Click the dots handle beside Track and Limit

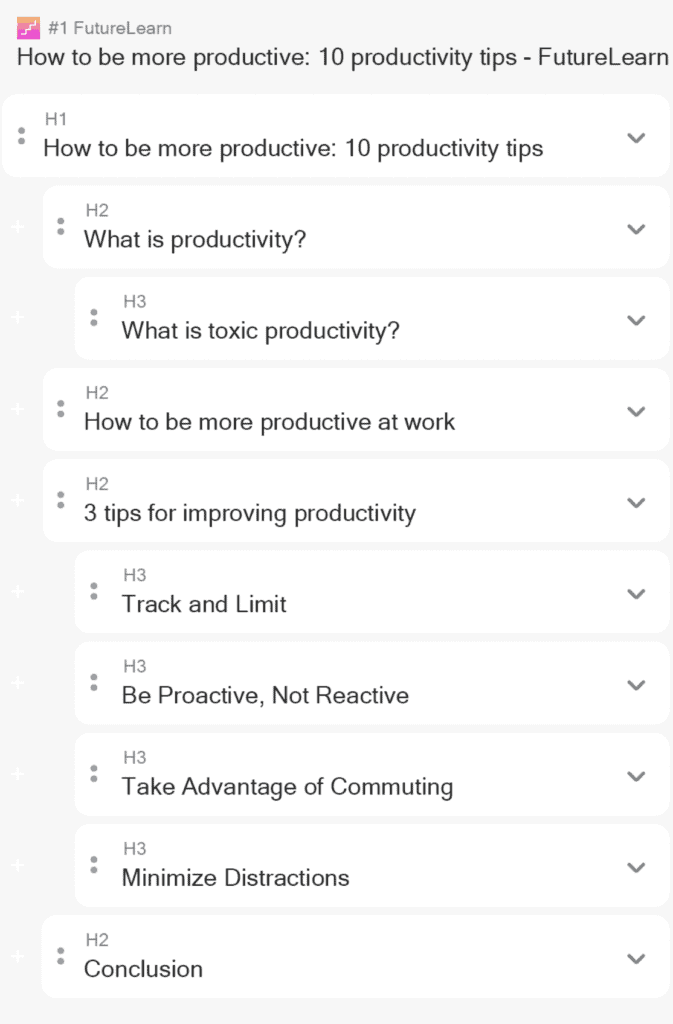tap(94, 592)
